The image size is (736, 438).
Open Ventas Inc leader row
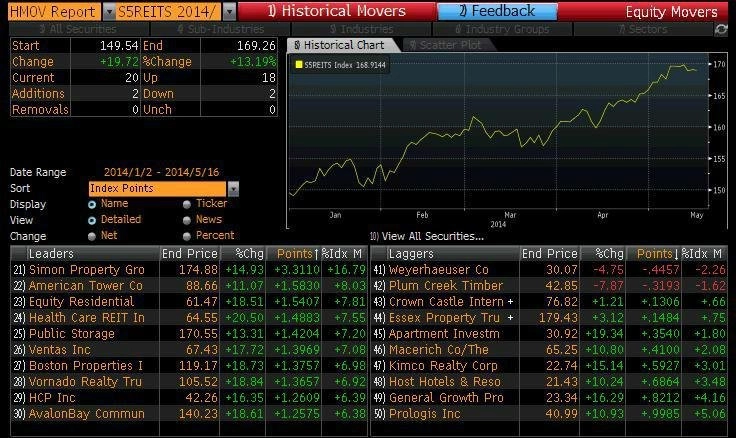(x=189, y=350)
